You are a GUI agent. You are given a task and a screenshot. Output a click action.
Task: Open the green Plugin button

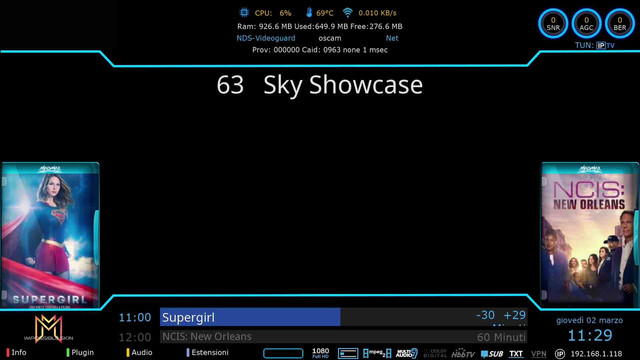point(80,353)
